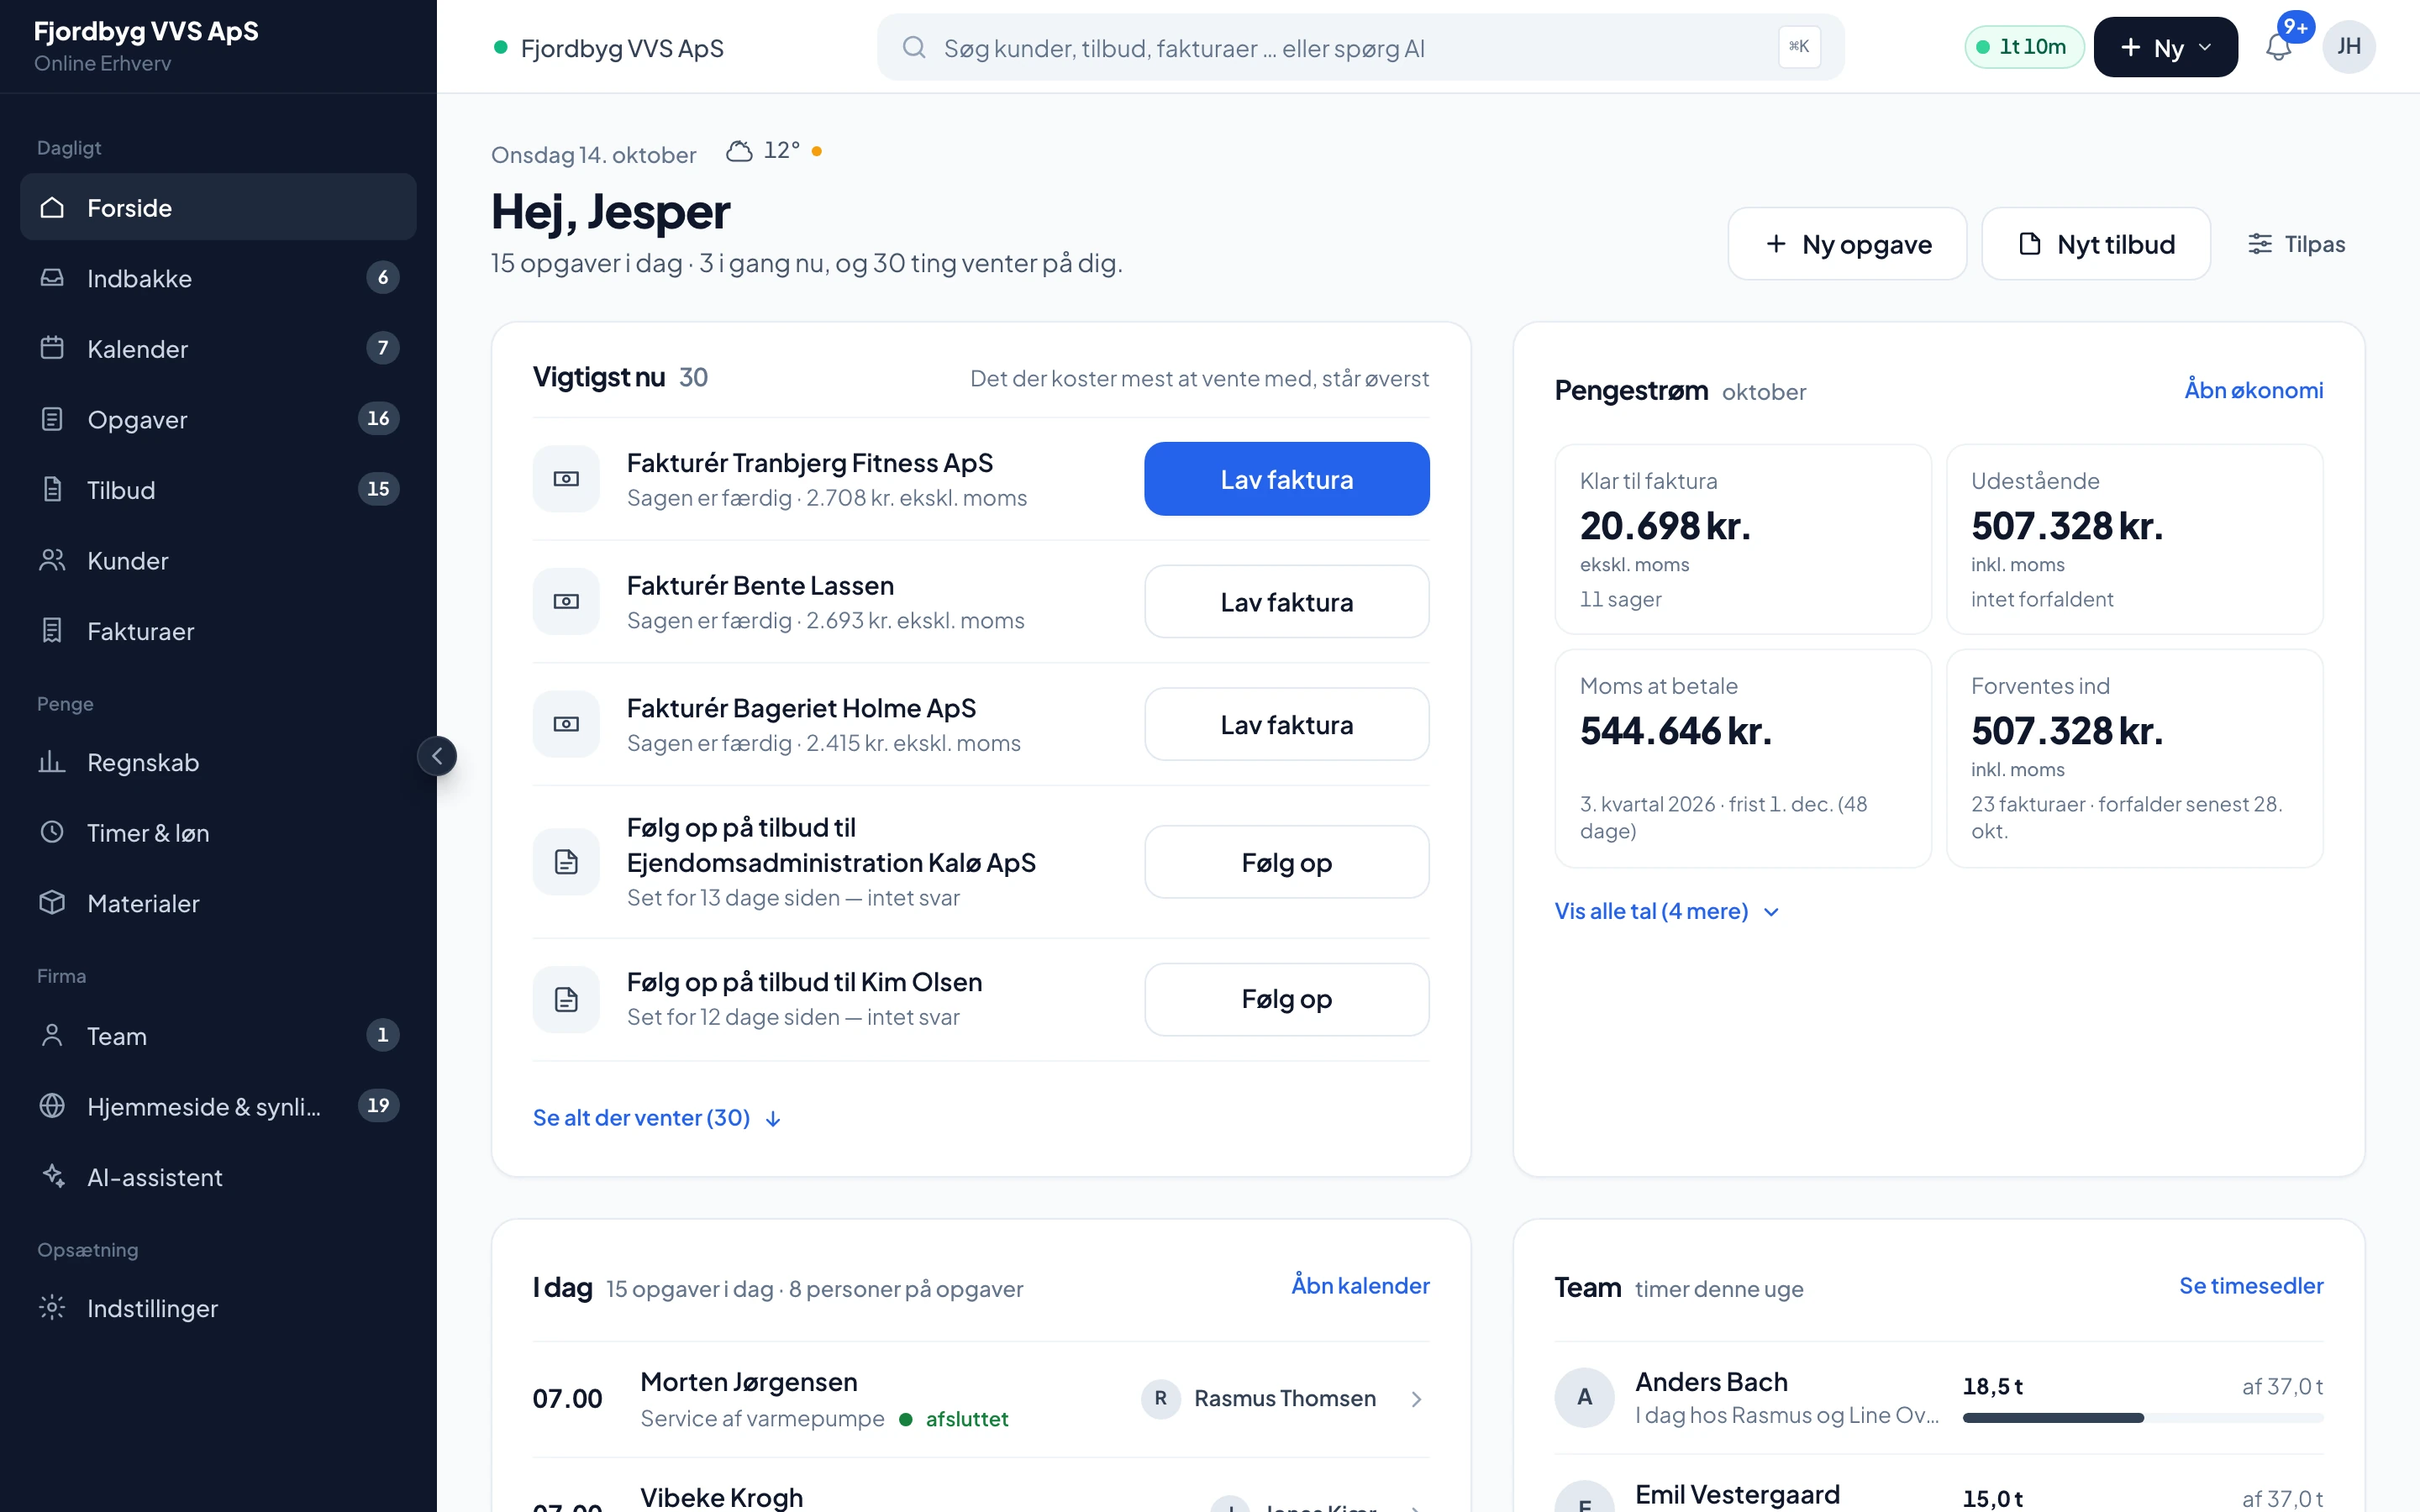
Task: Click document icon beside Kim Olsen follow-up
Action: (566, 999)
